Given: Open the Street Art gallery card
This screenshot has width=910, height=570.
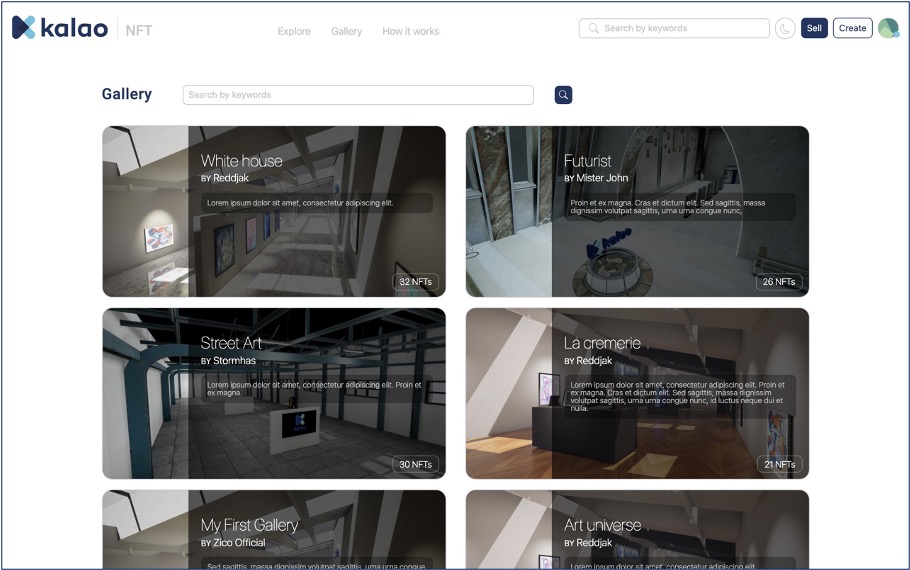Looking at the screenshot, I should [x=274, y=393].
